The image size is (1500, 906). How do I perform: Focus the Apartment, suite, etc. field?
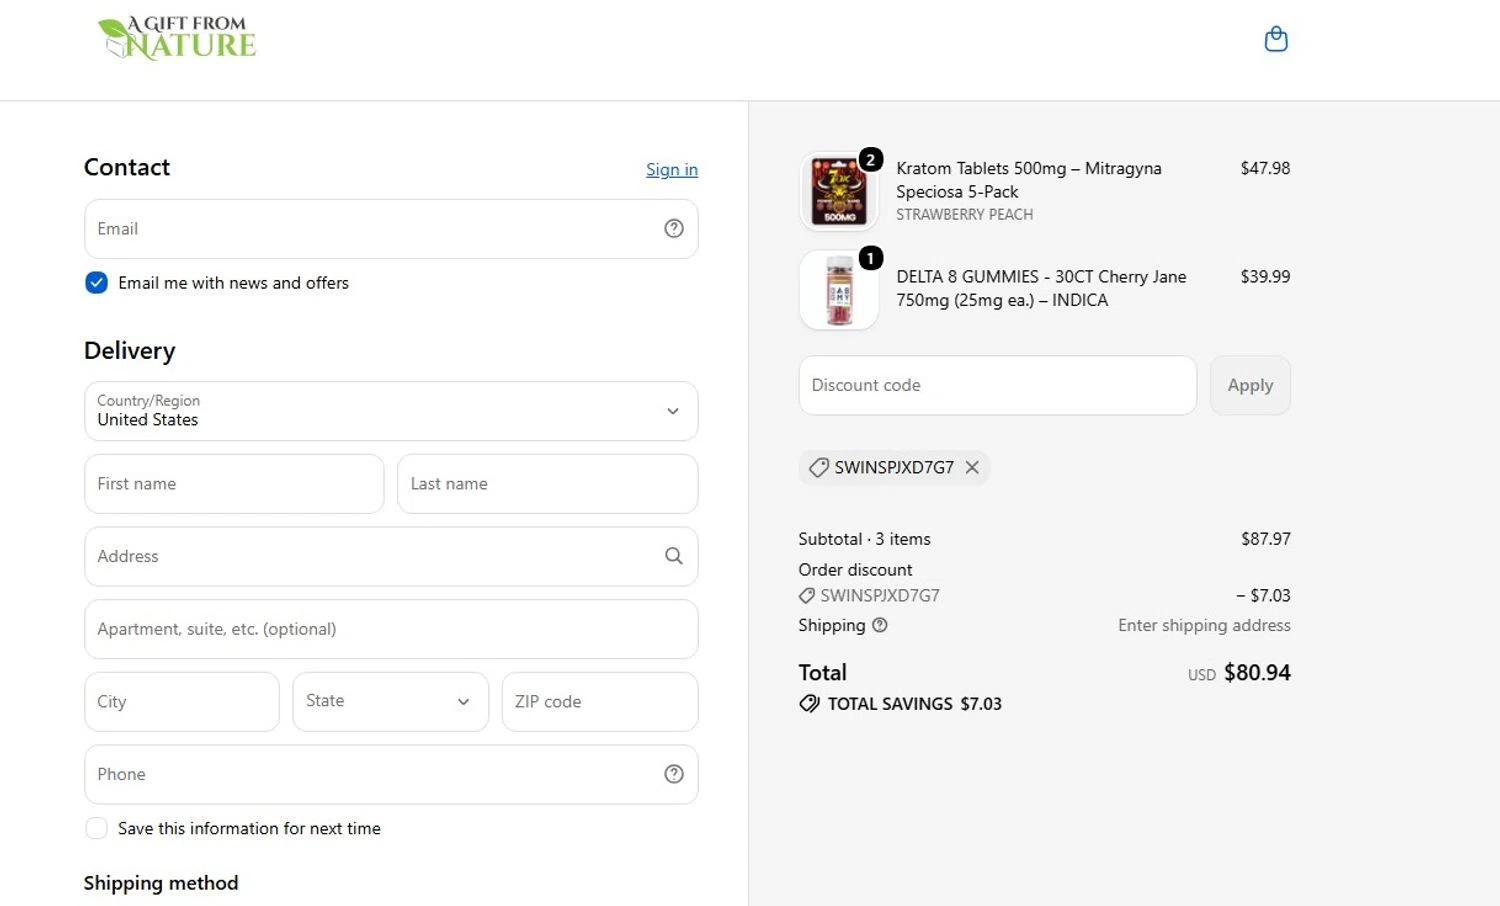391,629
